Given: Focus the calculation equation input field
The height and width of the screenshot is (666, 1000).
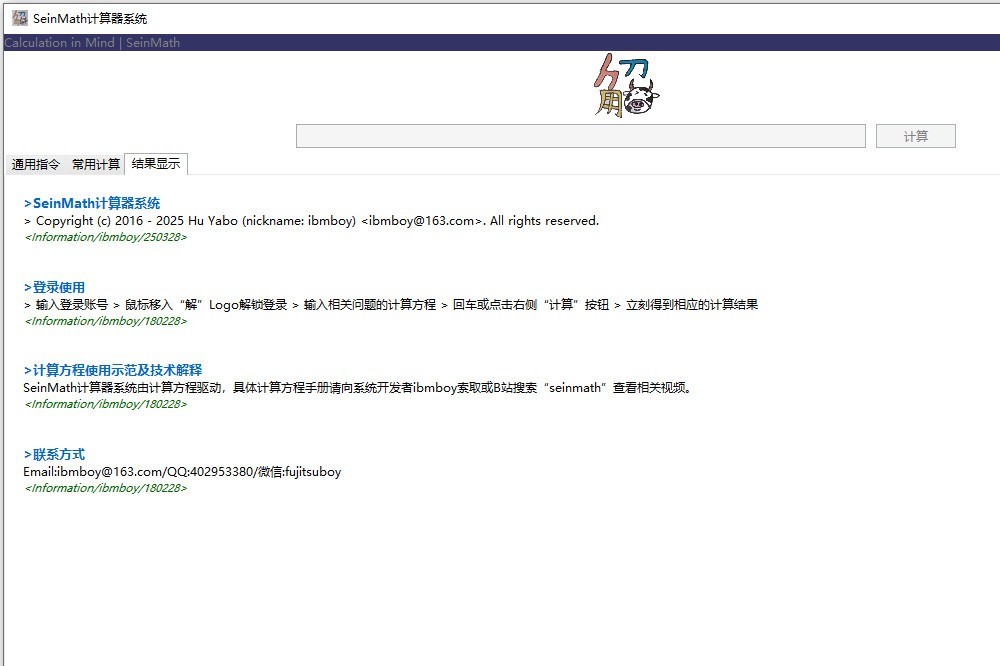Looking at the screenshot, I should pos(580,136).
